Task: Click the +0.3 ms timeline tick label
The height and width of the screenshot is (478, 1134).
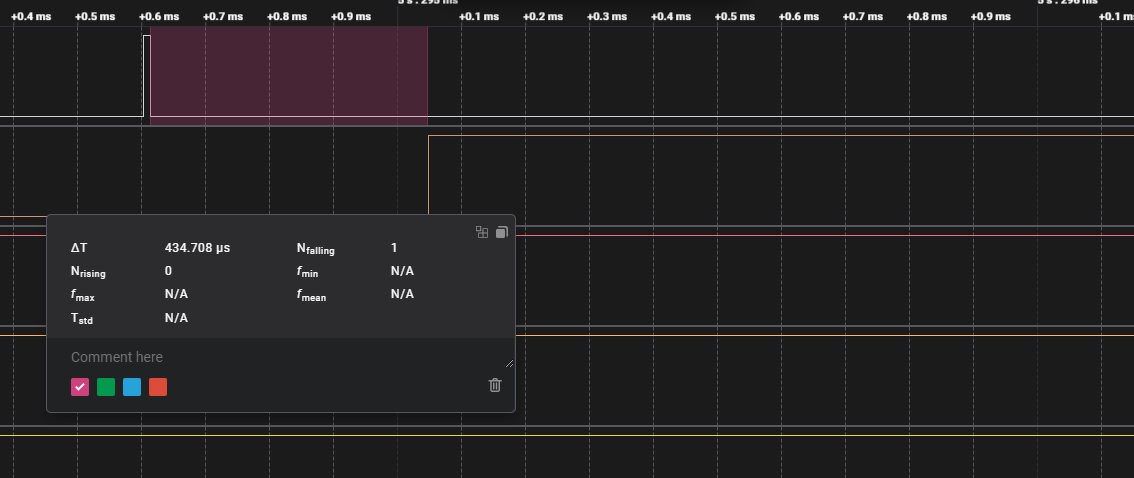Action: point(605,16)
